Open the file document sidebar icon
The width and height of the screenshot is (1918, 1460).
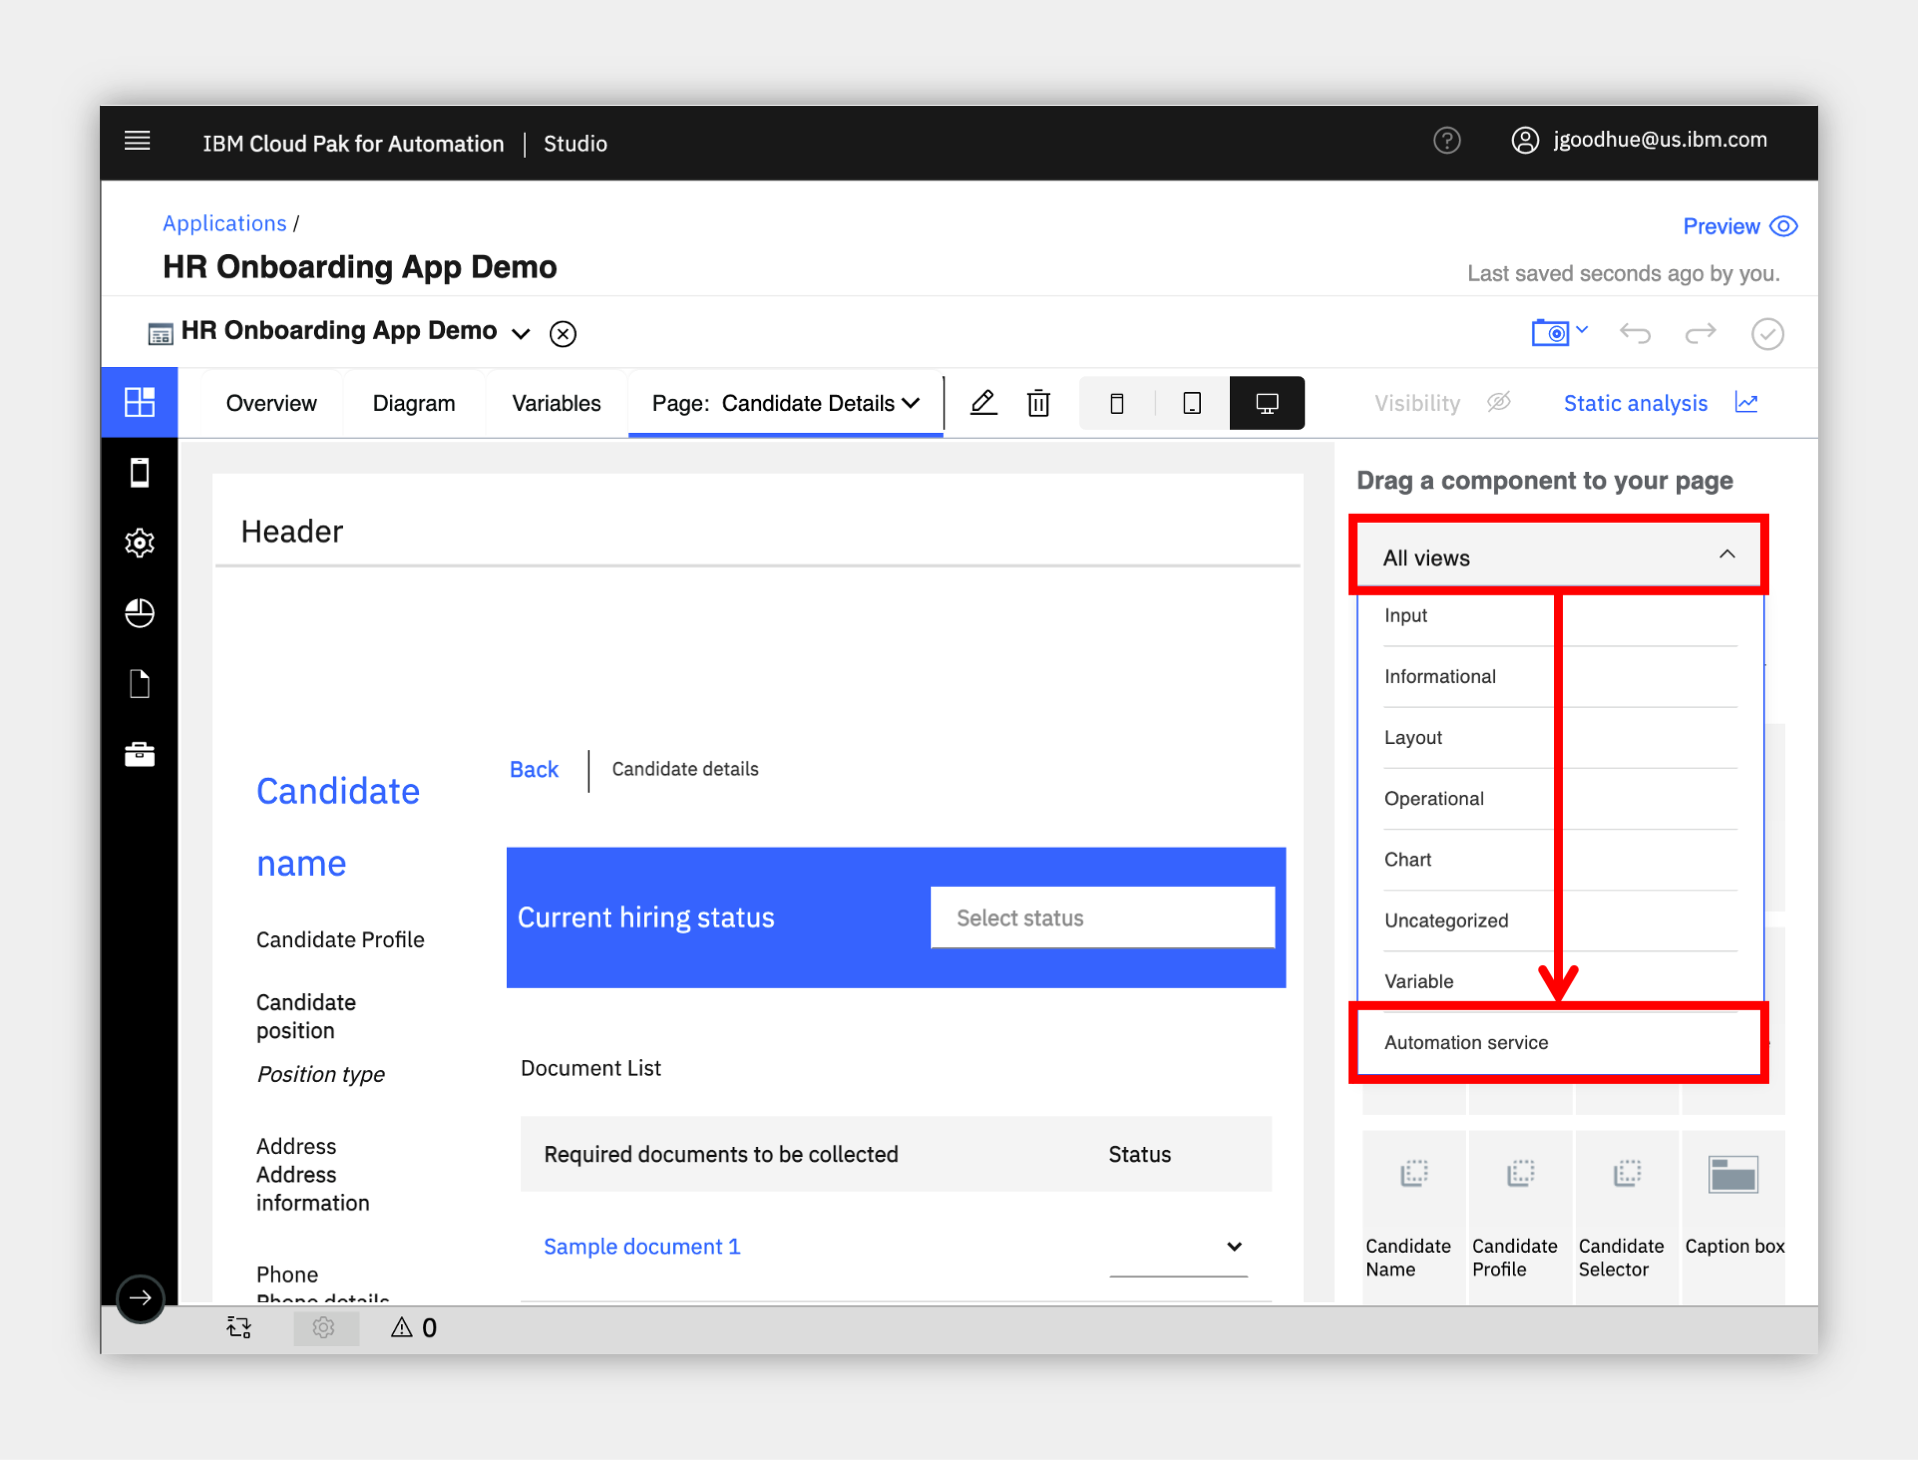(x=140, y=684)
